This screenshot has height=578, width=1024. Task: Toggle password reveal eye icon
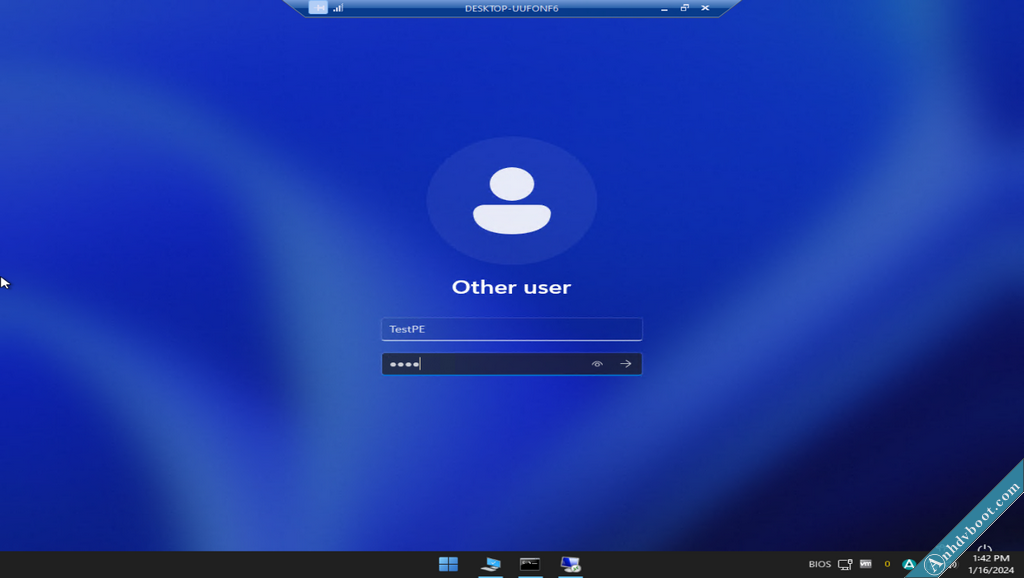[597, 364]
